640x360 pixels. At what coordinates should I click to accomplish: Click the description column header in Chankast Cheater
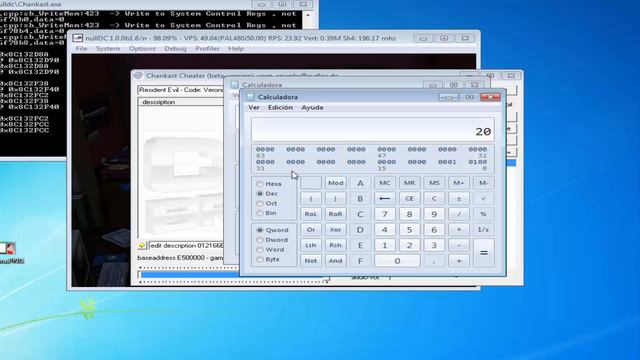tap(181, 102)
